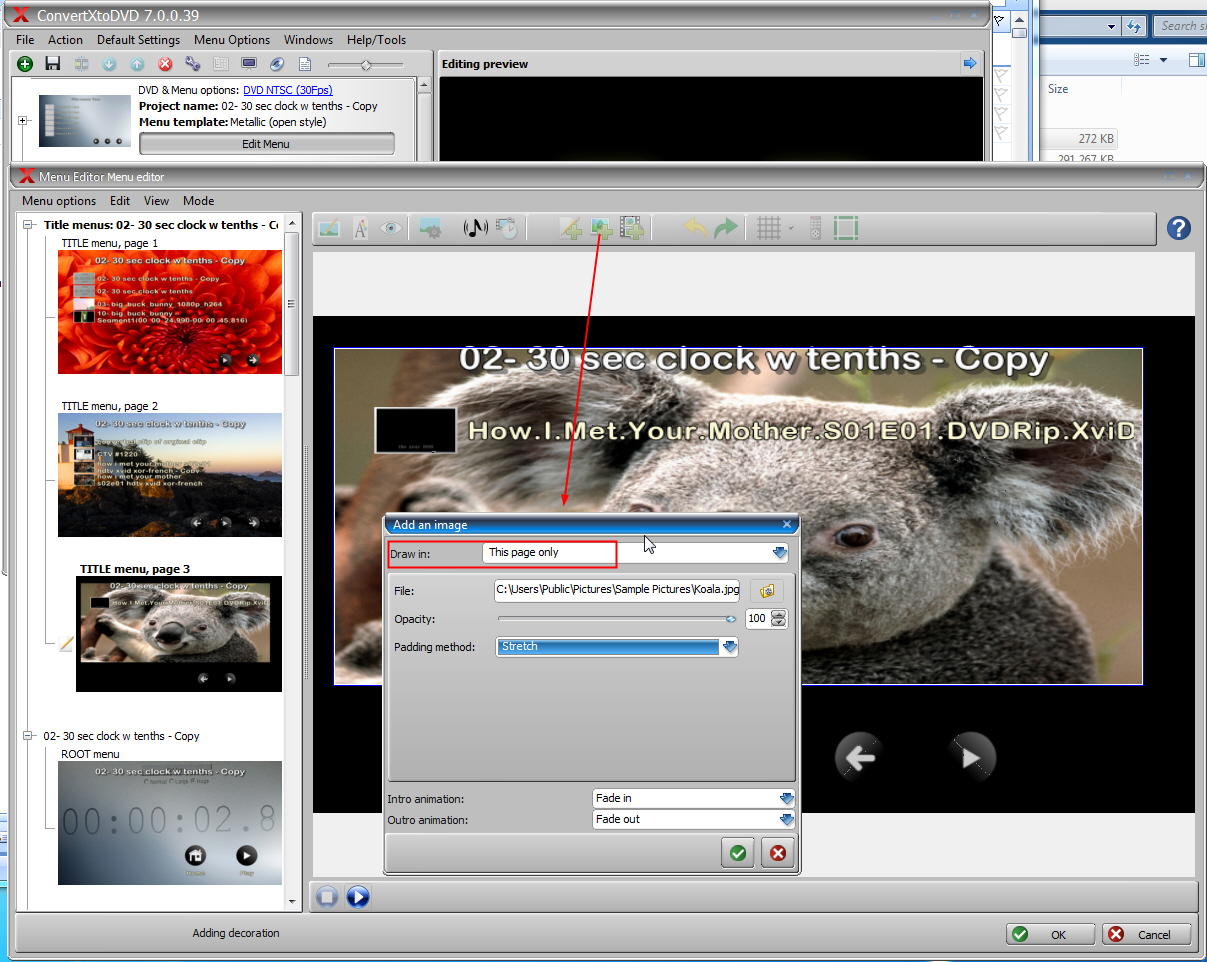
Task: Cancel Add an image with red X button
Action: pos(777,853)
